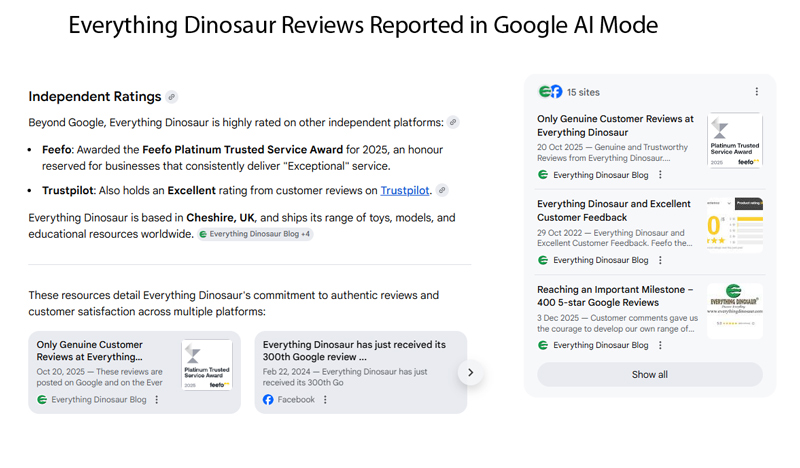Click Platinum Trusted Service Award thumbnail in sidebar
This screenshot has height=468, width=800.
(735, 140)
